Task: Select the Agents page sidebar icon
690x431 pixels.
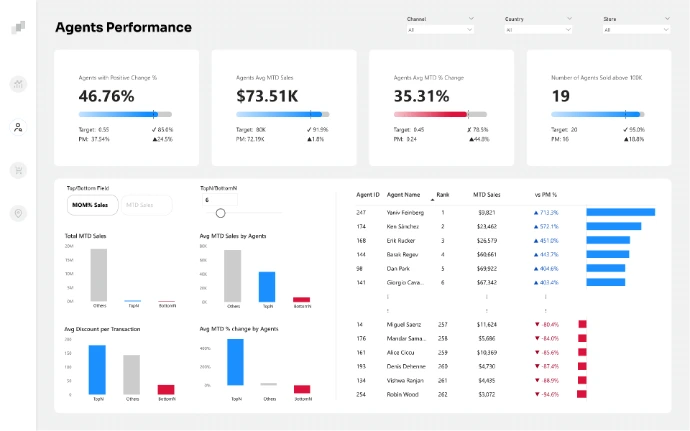Action: click(x=18, y=127)
